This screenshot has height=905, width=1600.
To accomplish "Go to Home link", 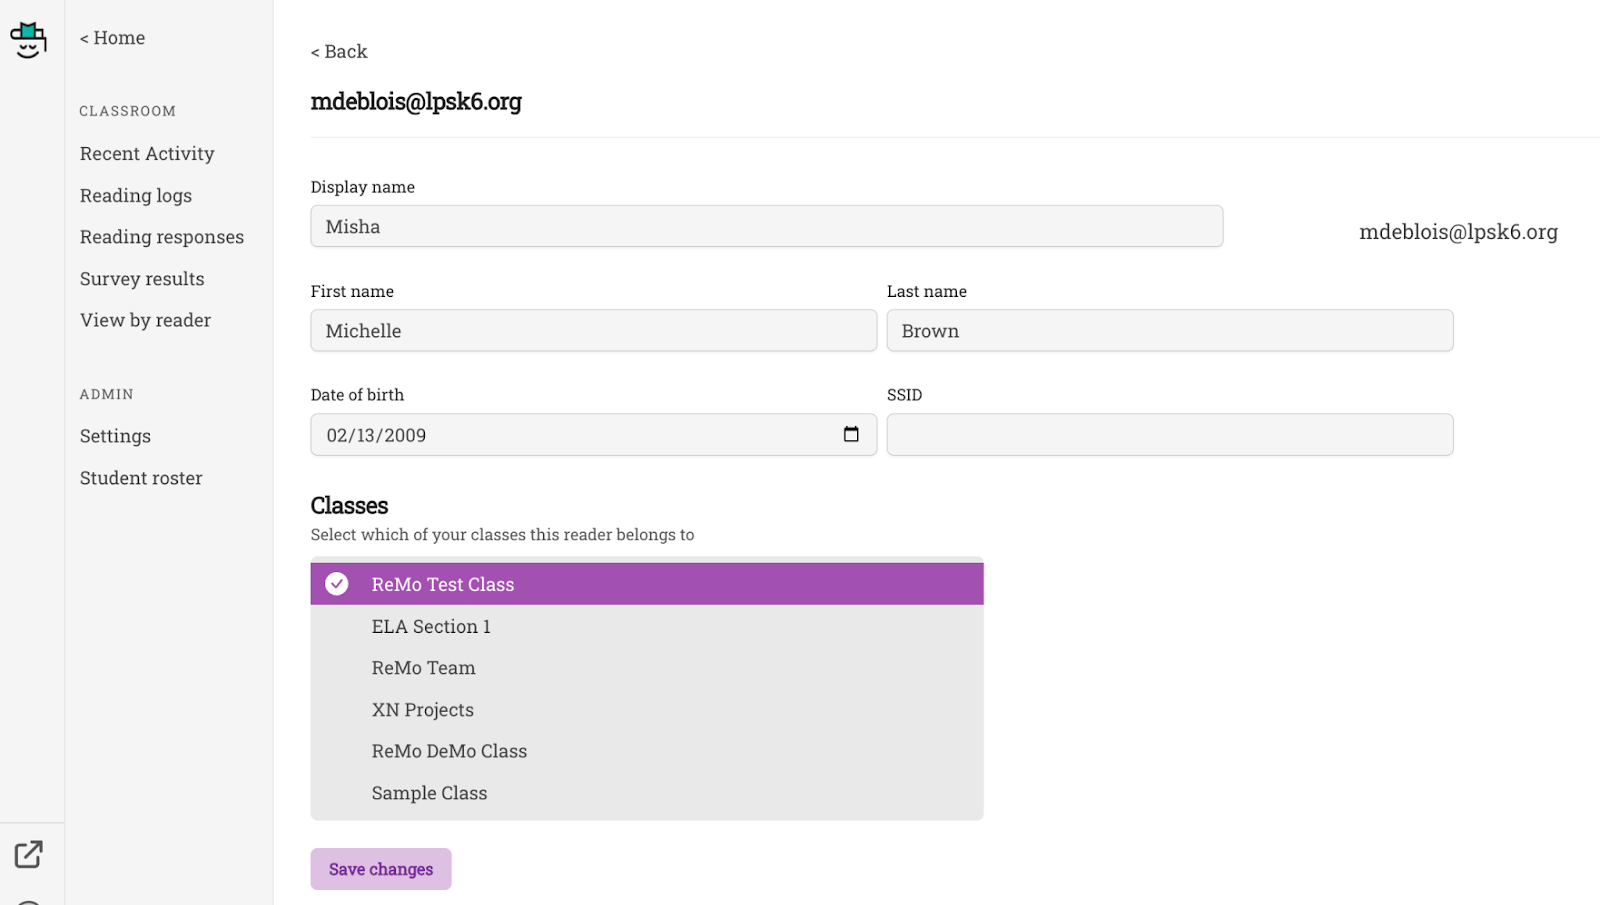I will [112, 38].
